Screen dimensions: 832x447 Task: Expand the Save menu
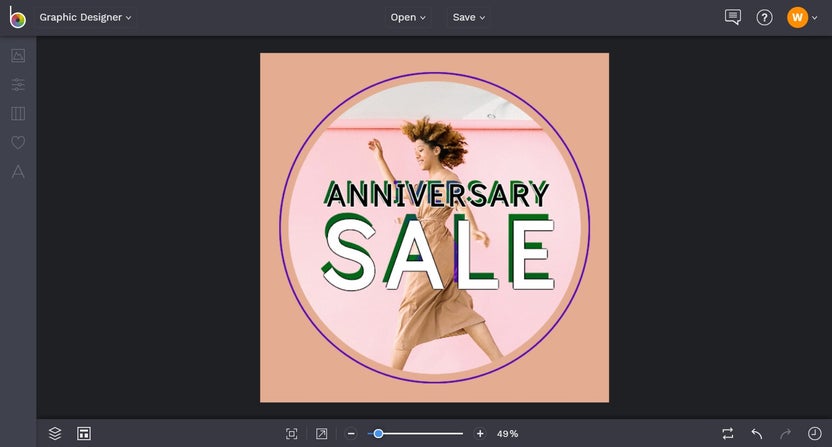point(469,18)
